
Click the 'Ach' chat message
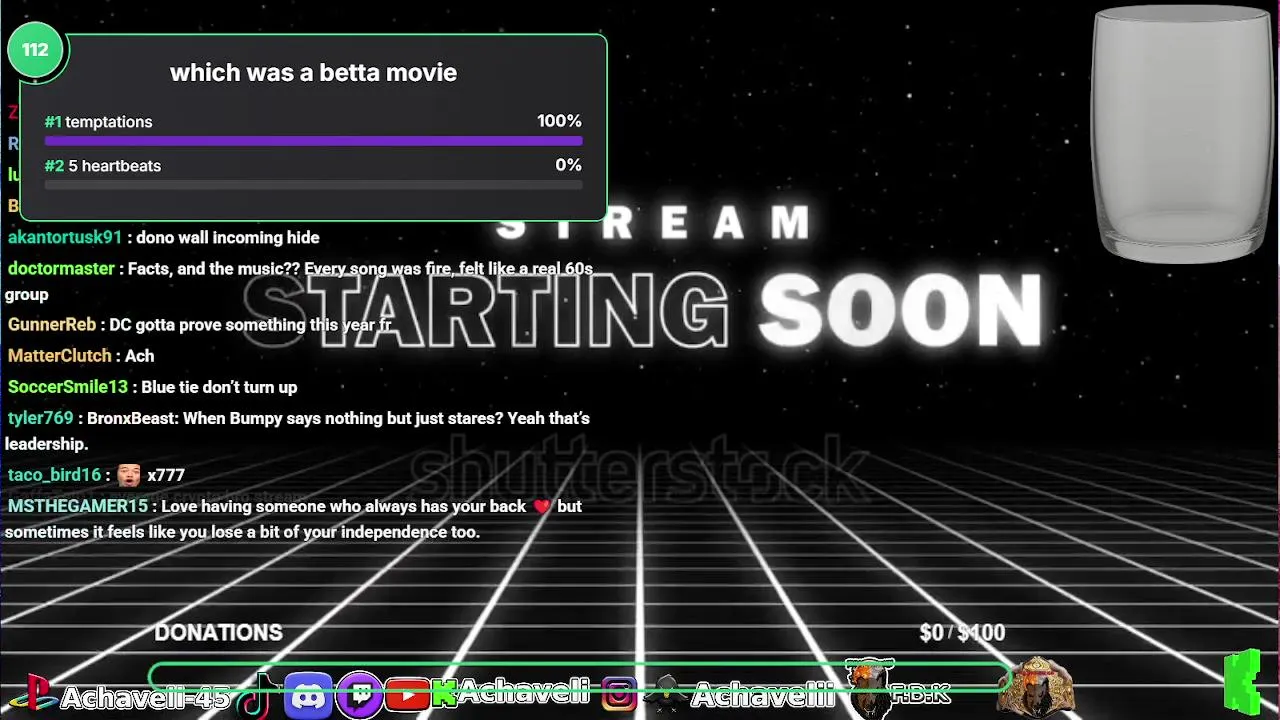[140, 356]
